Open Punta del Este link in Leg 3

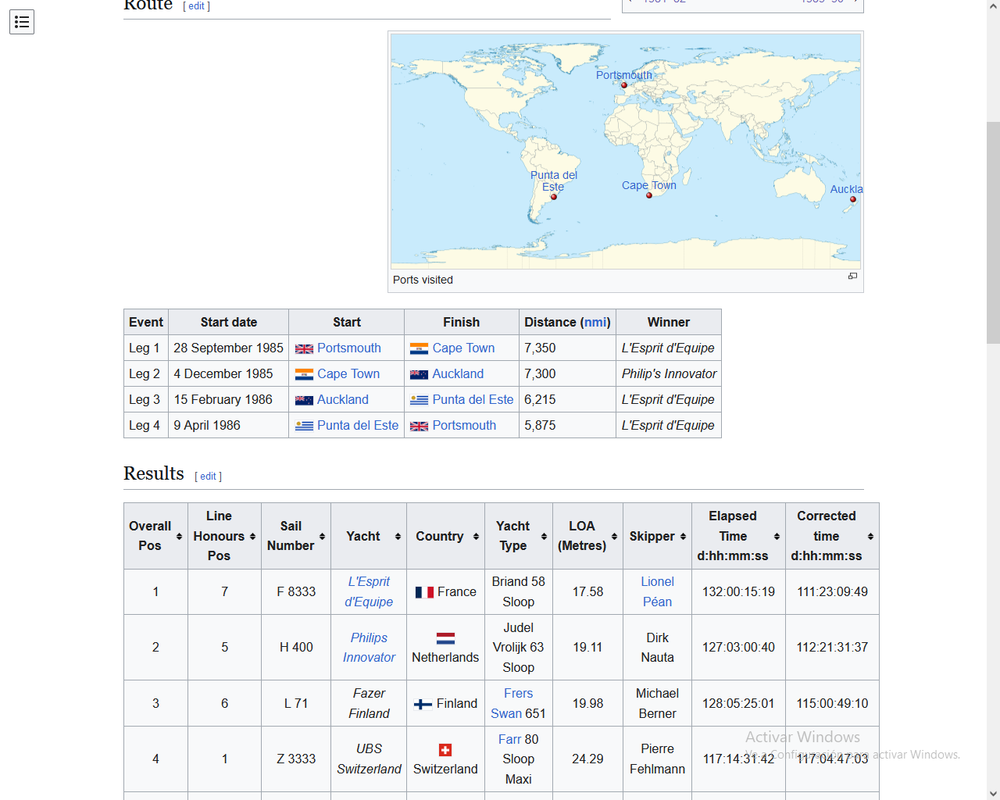[x=473, y=399]
